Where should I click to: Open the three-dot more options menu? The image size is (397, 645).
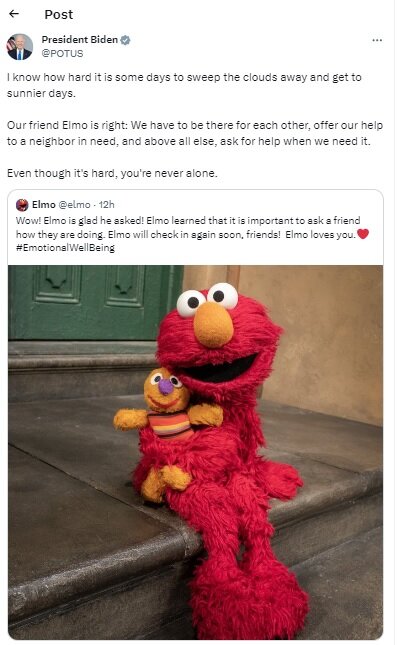point(377,40)
